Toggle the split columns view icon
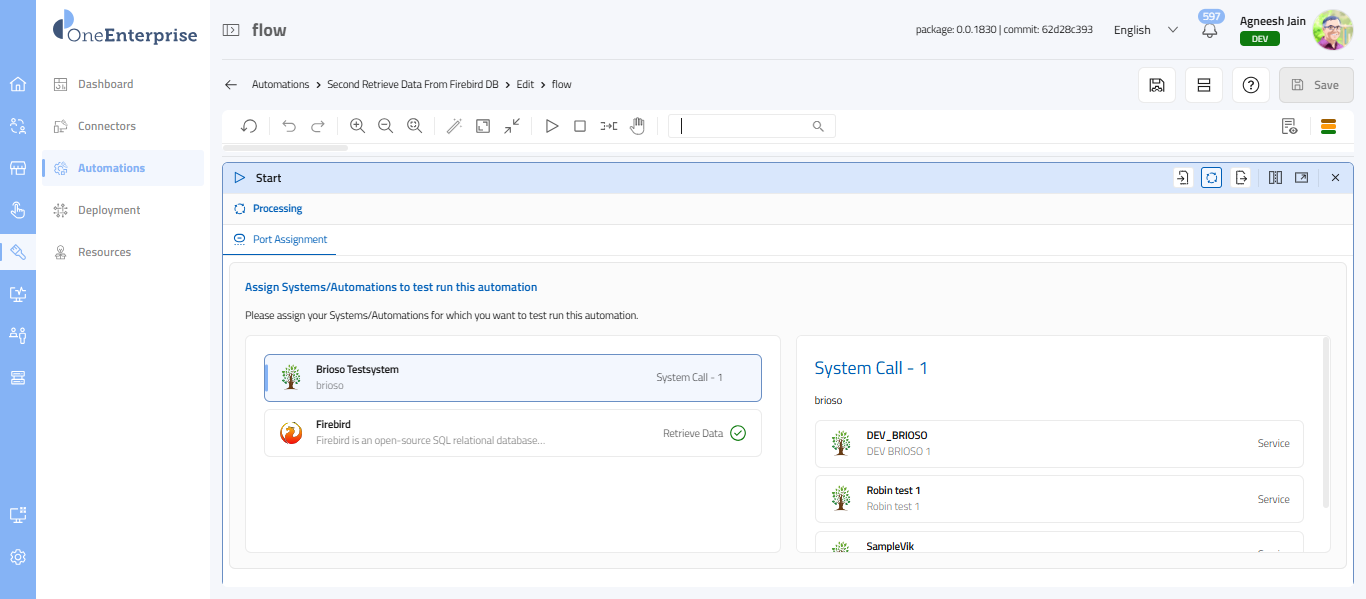This screenshot has height=599, width=1366. (1275, 178)
